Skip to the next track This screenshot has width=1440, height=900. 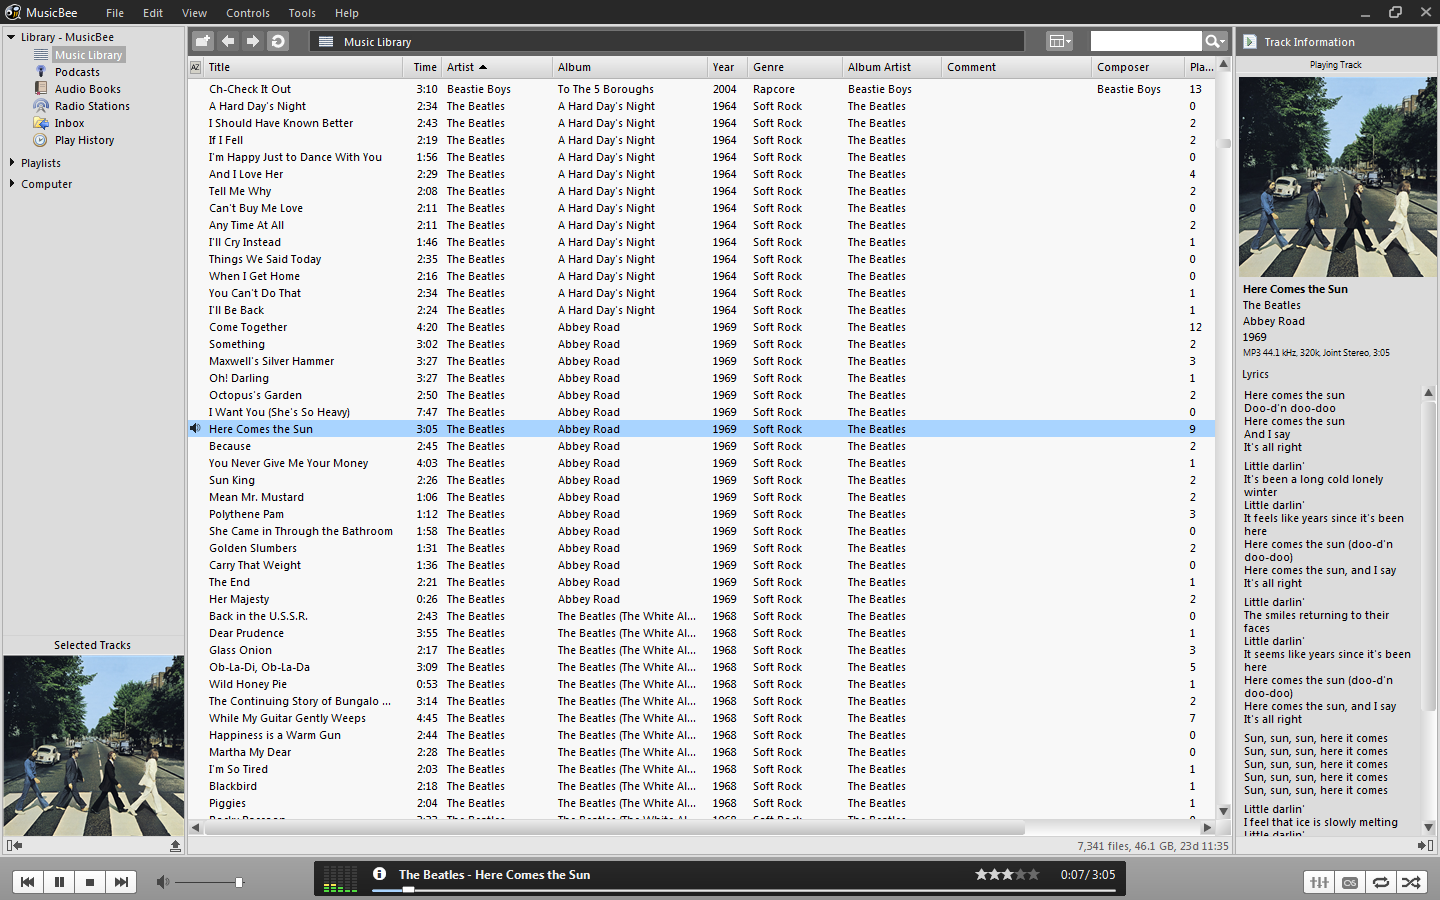(121, 882)
